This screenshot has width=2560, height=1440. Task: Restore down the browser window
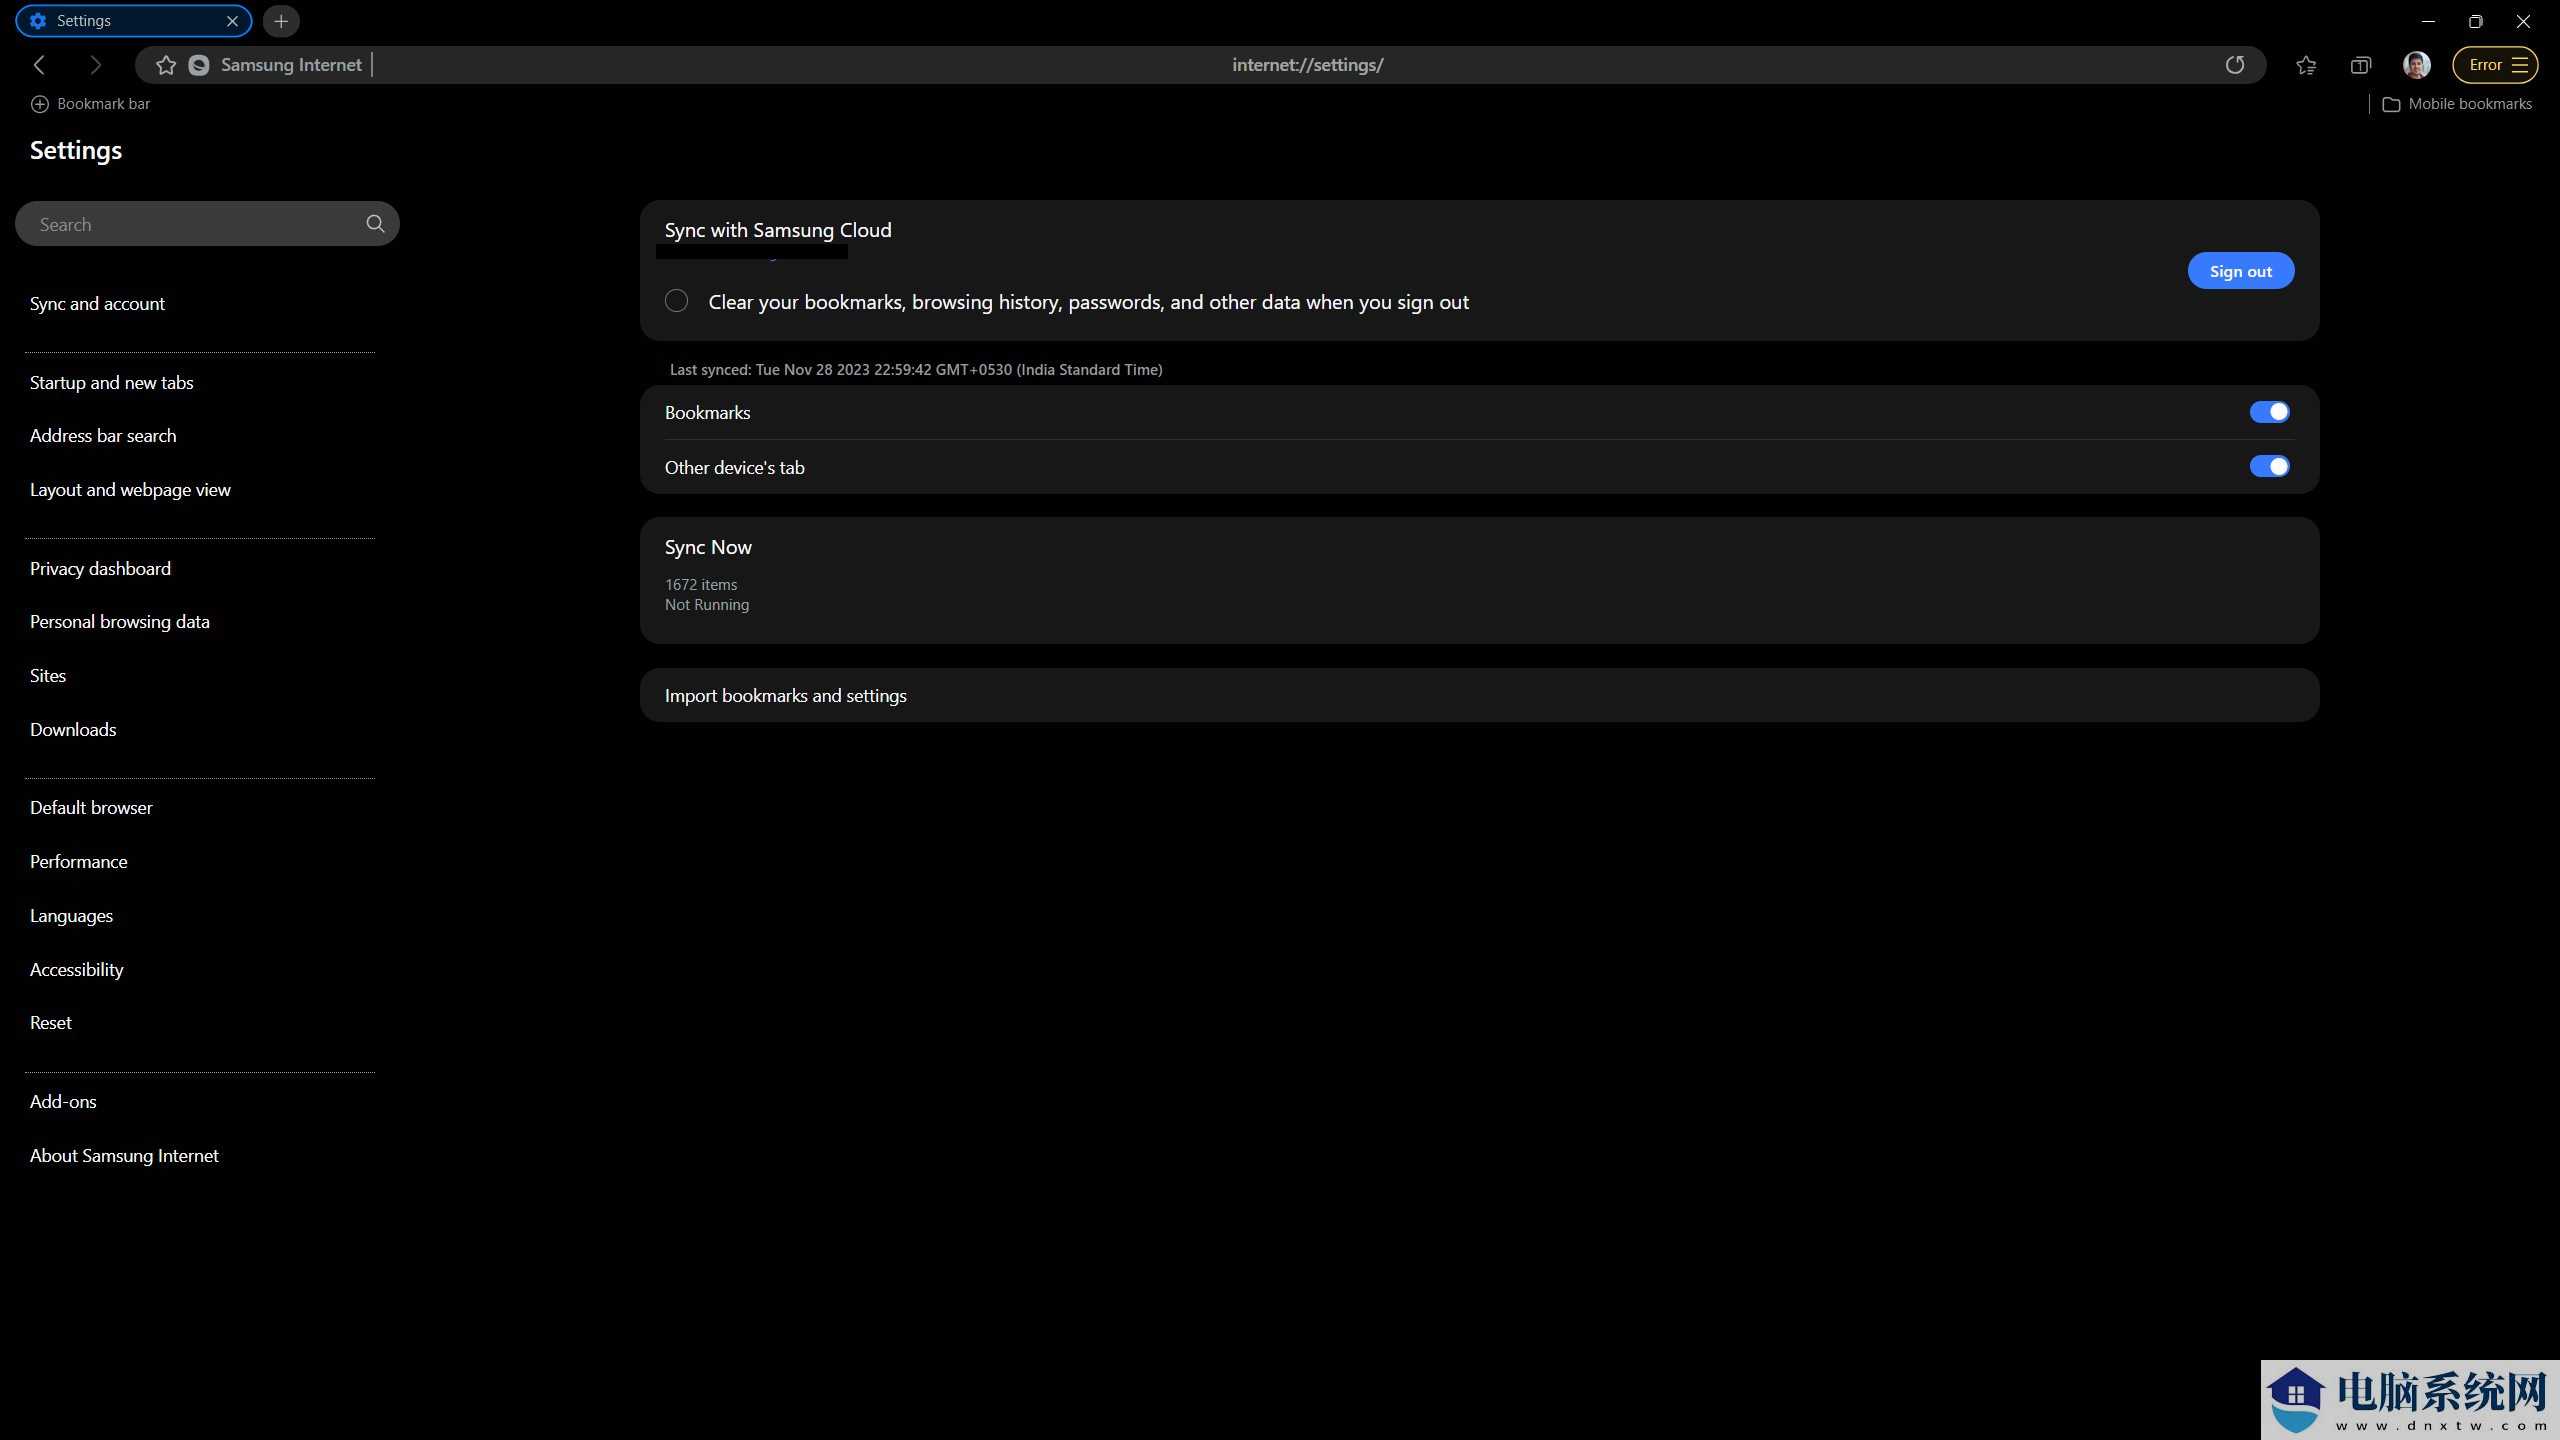(2475, 21)
